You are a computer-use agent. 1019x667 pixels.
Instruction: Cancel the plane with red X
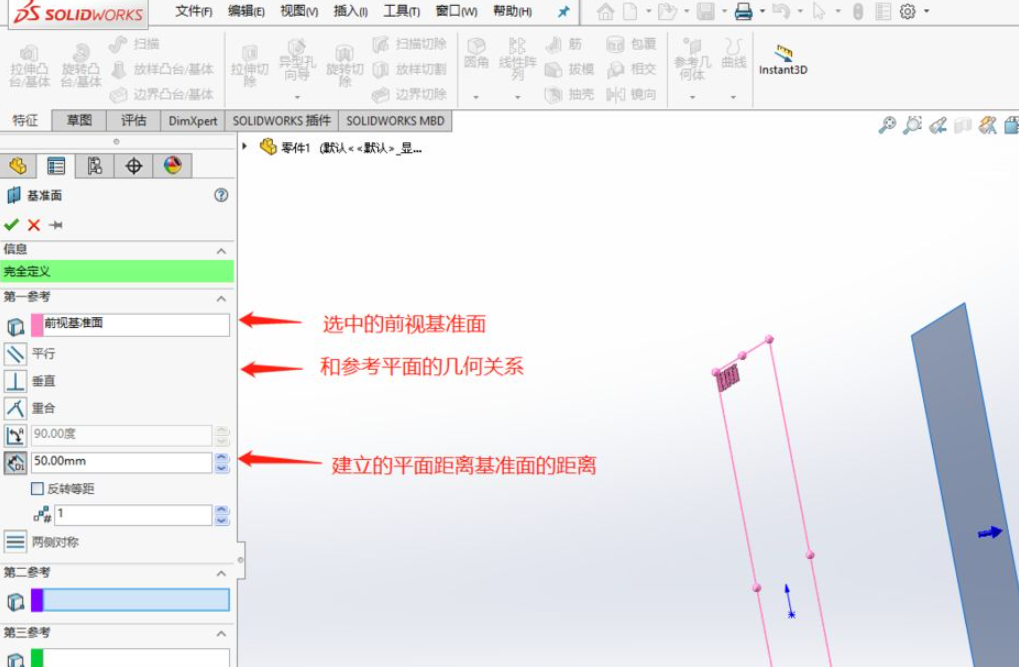tap(34, 225)
